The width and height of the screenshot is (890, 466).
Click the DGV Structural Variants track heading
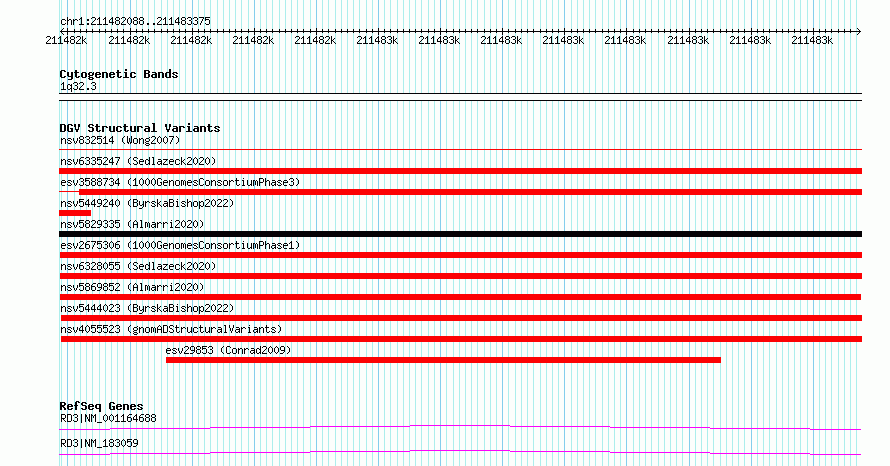140,128
